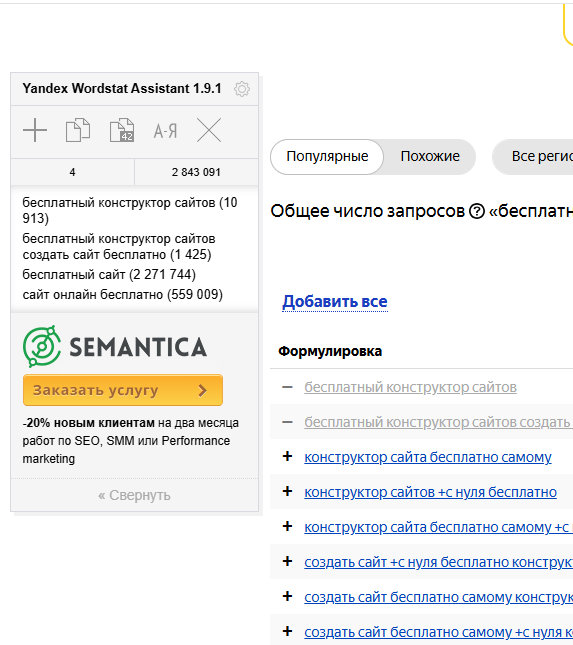The height and width of the screenshot is (645, 573).
Task: Remove 'бесплатный конструктор сайтов создать' with minus
Action: point(288,422)
